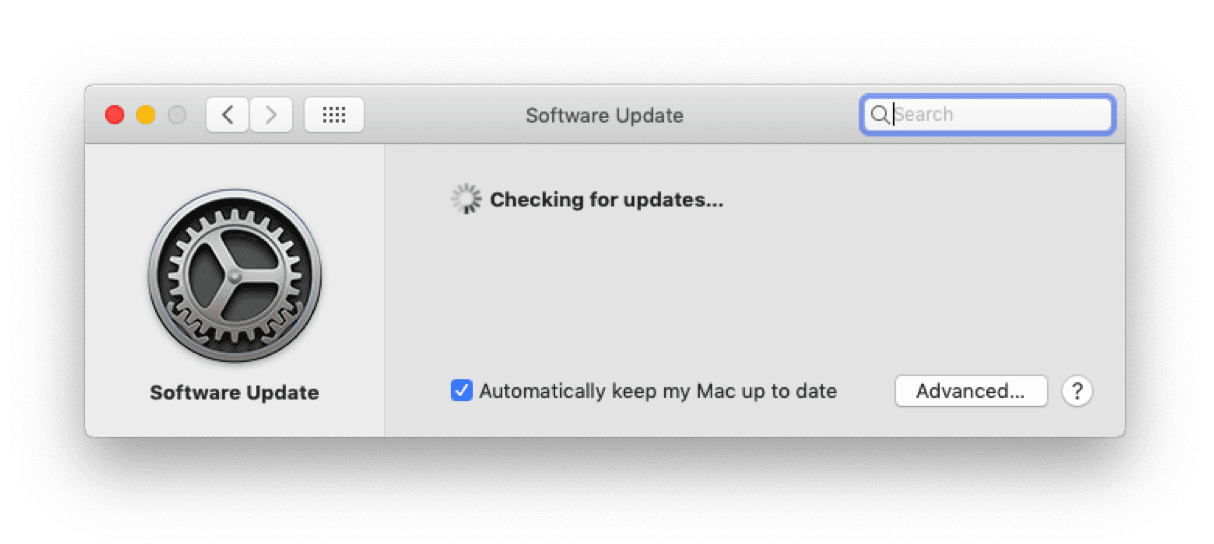This screenshot has height=544, width=1214.
Task: Click the 'Checking for updates...' status text
Action: [606, 199]
